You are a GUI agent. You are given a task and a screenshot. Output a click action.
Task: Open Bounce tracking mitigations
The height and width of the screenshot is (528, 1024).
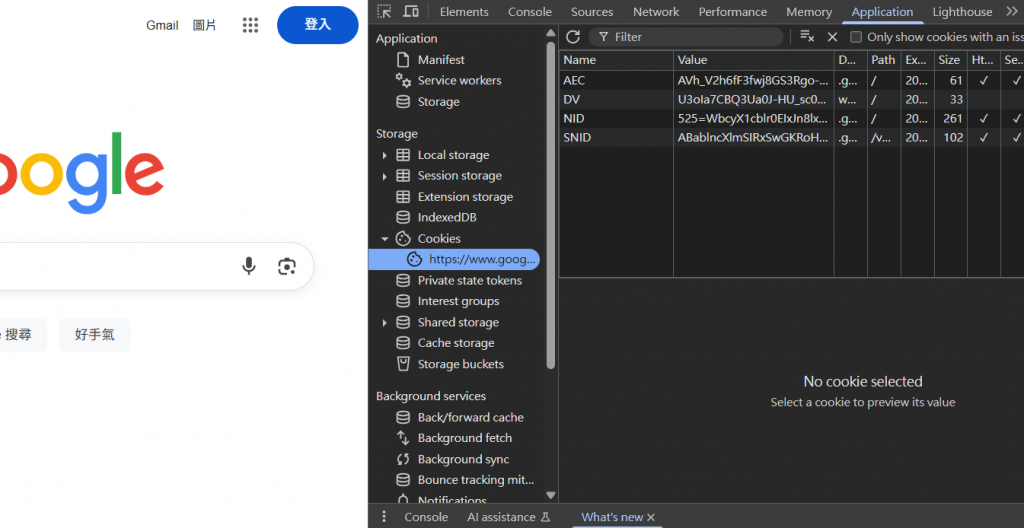click(x=466, y=480)
